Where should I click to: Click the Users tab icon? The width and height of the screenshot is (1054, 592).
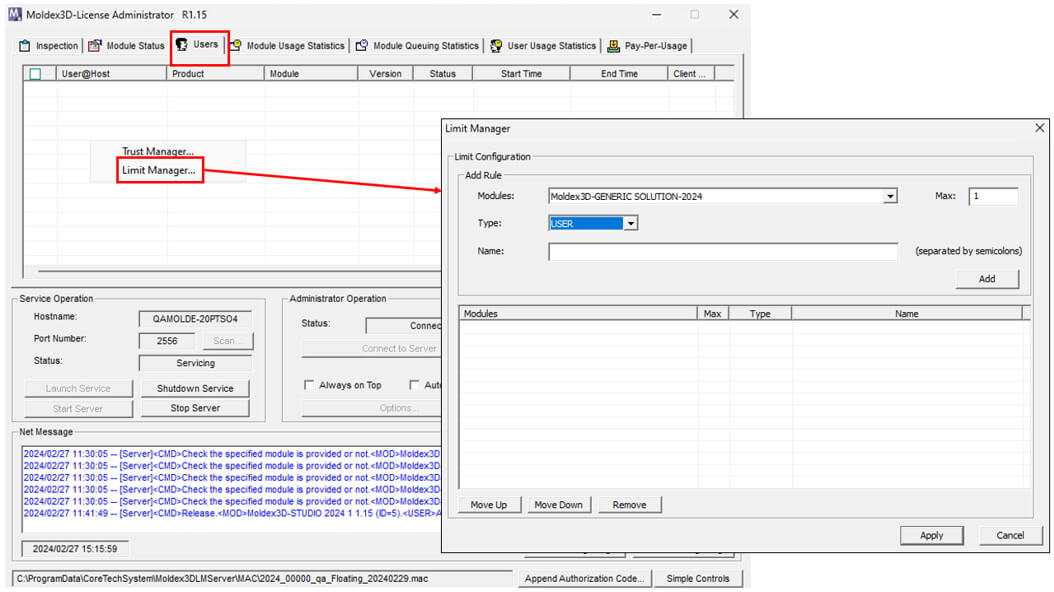182,44
